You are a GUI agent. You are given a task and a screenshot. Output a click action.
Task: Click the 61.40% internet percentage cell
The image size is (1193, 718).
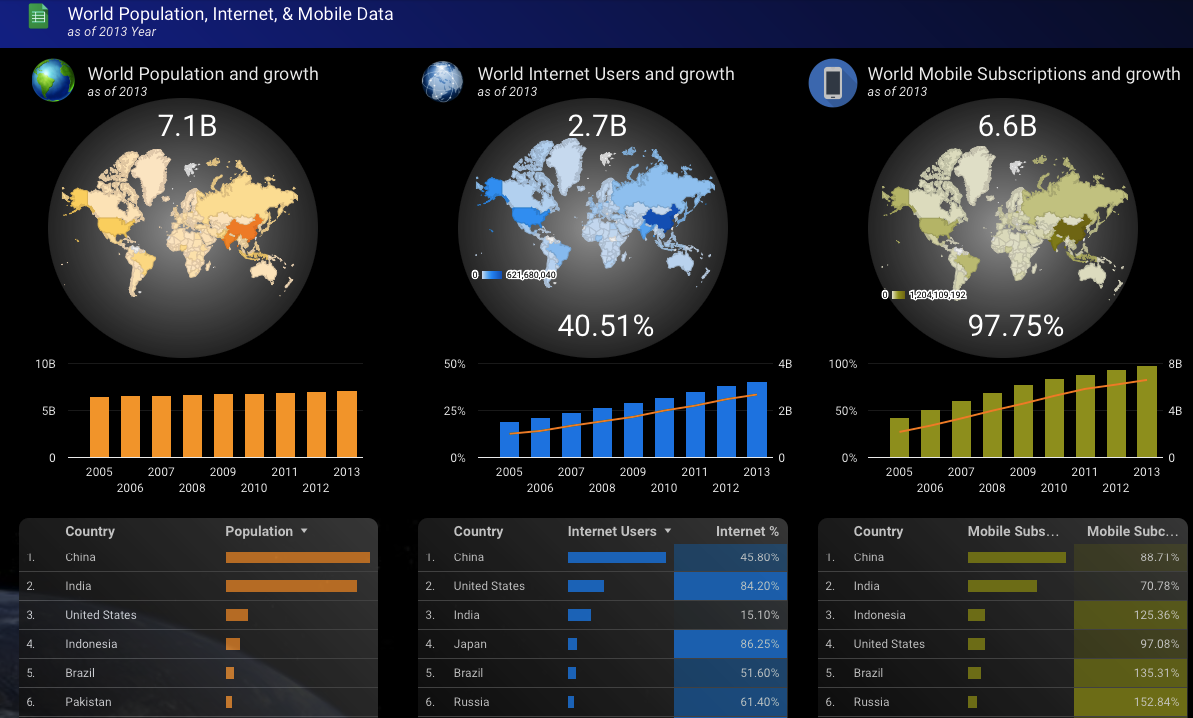pos(730,701)
